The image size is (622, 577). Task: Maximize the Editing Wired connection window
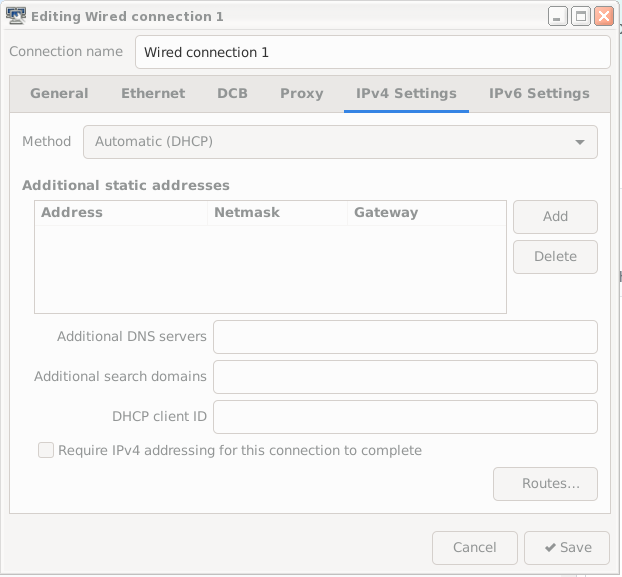pyautogui.click(x=581, y=16)
